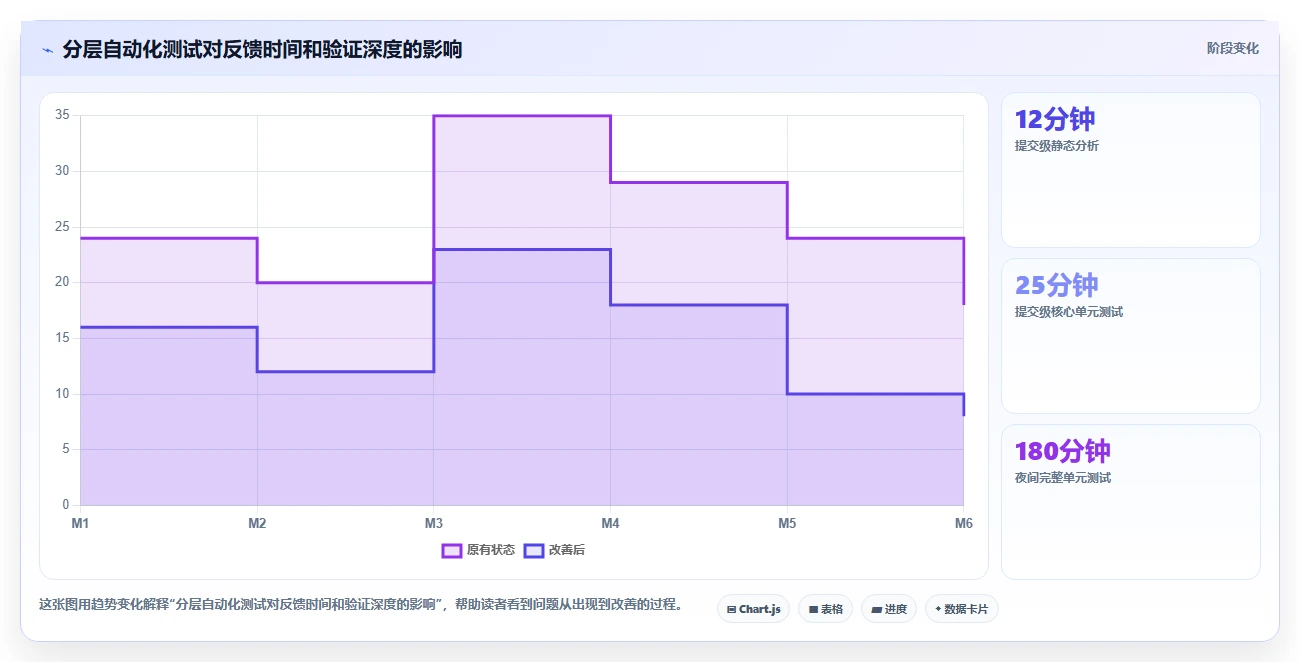This screenshot has height=662, width=1300.
Task: Click the blue 改善后 legend swatch
Action: tap(534, 550)
